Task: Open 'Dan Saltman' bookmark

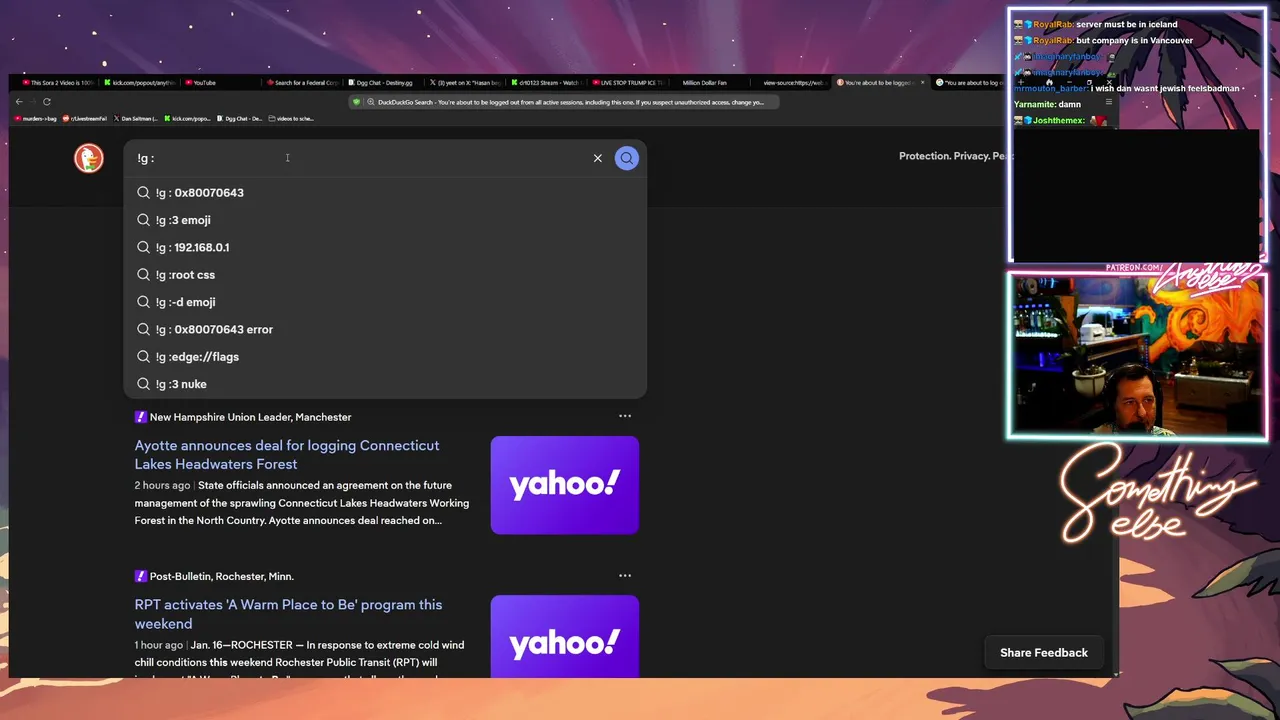Action: click(134, 118)
